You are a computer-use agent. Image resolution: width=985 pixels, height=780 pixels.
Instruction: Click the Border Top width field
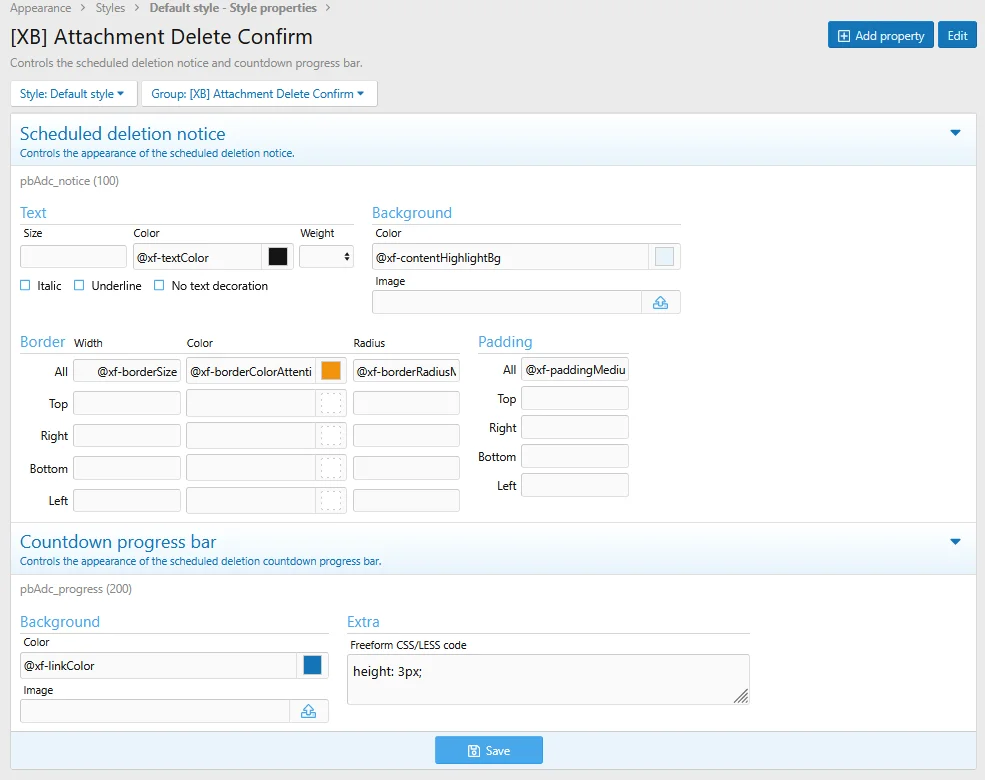[127, 403]
